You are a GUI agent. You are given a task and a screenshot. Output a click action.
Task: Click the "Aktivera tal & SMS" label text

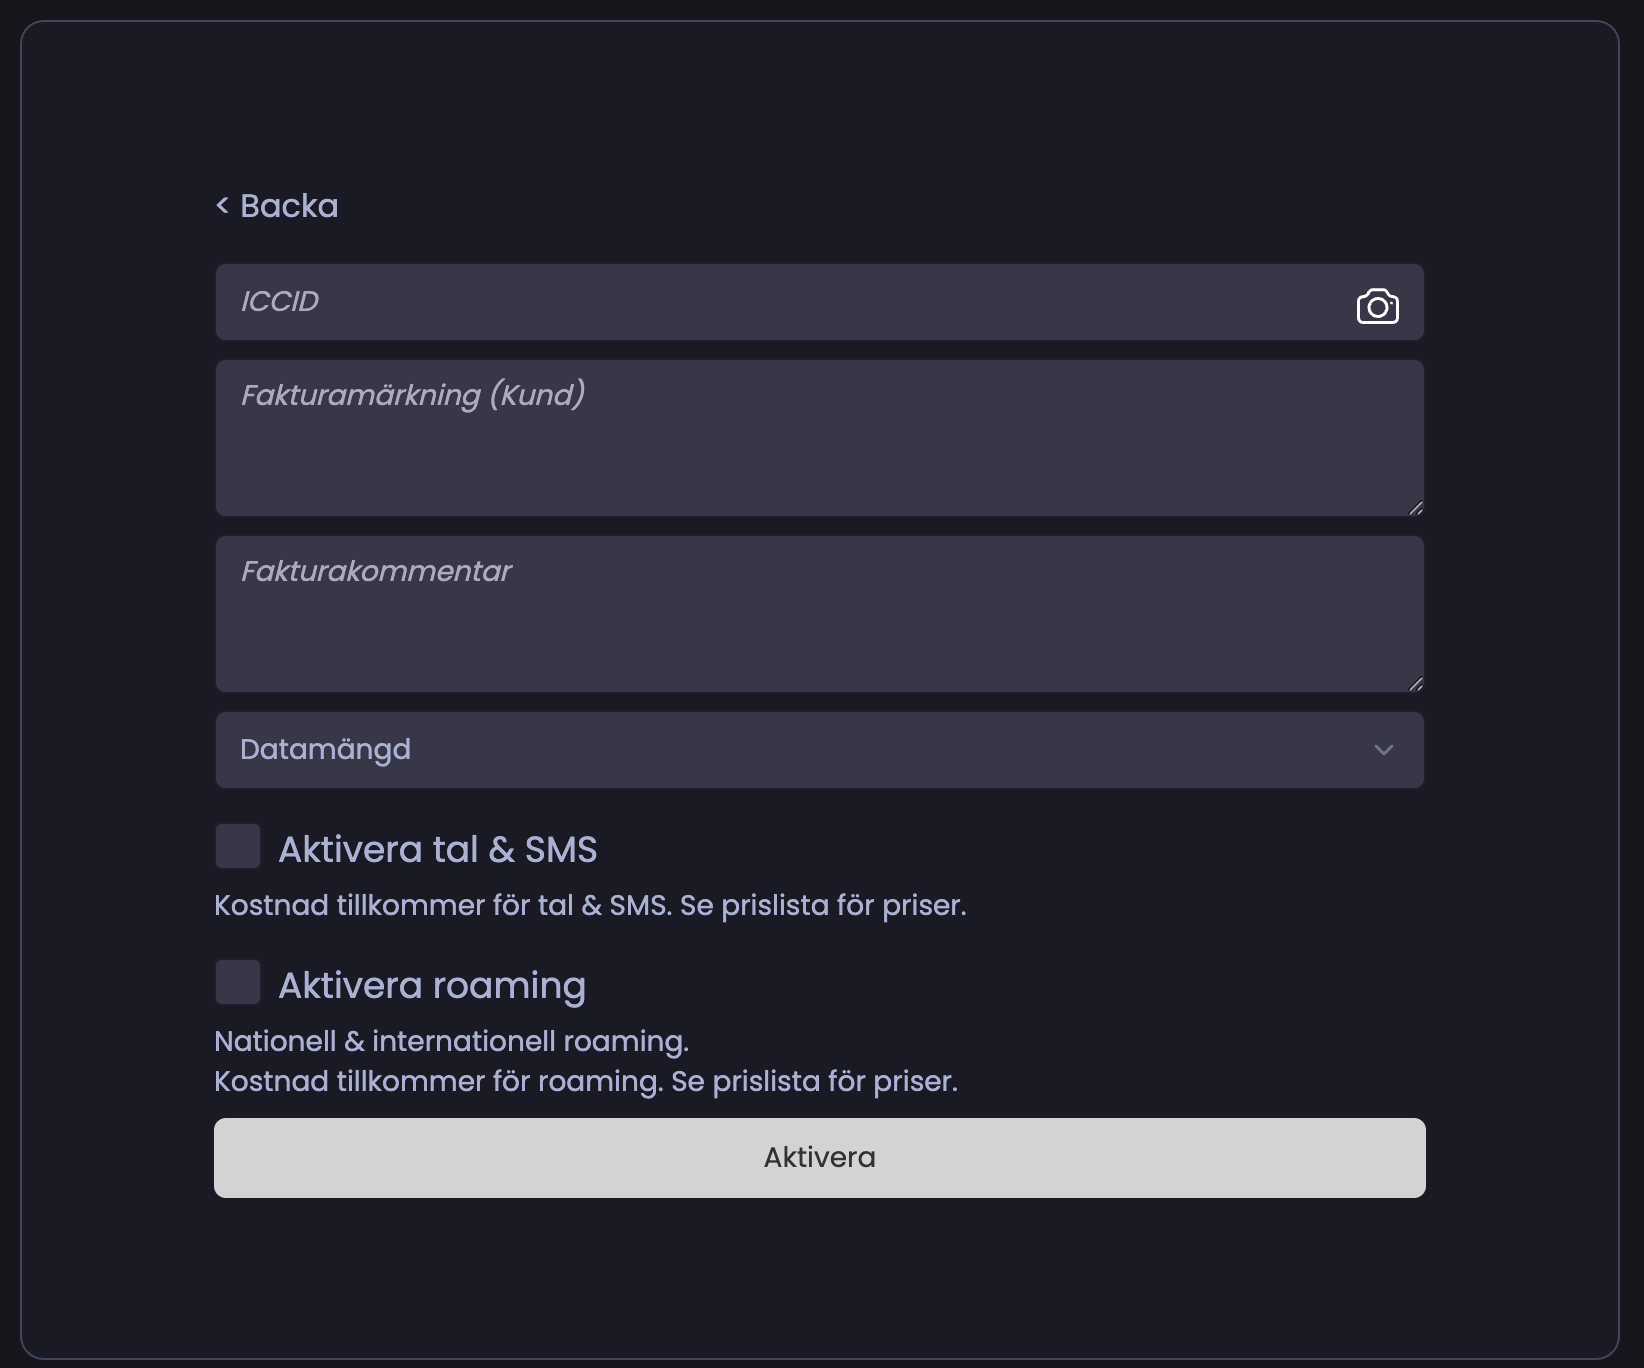coord(437,850)
